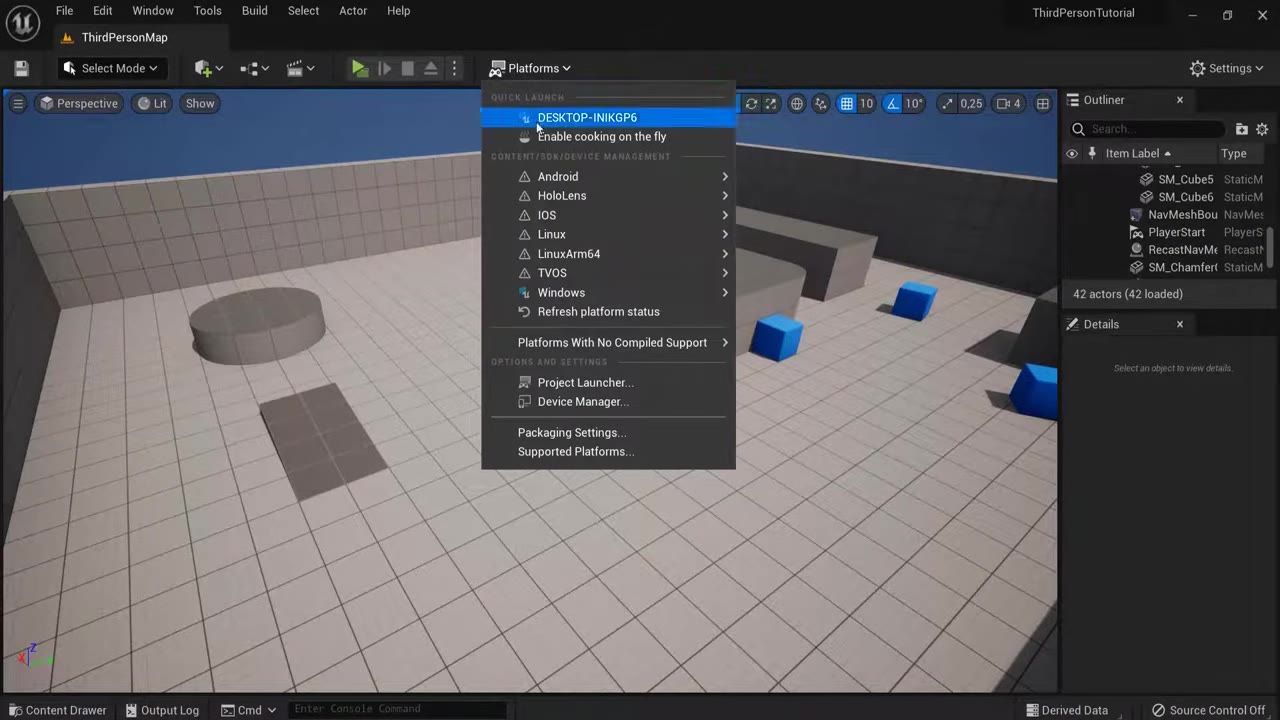Screen dimensions: 1280x720
Task: Open the viewport layout grid icon
Action: point(1043,103)
